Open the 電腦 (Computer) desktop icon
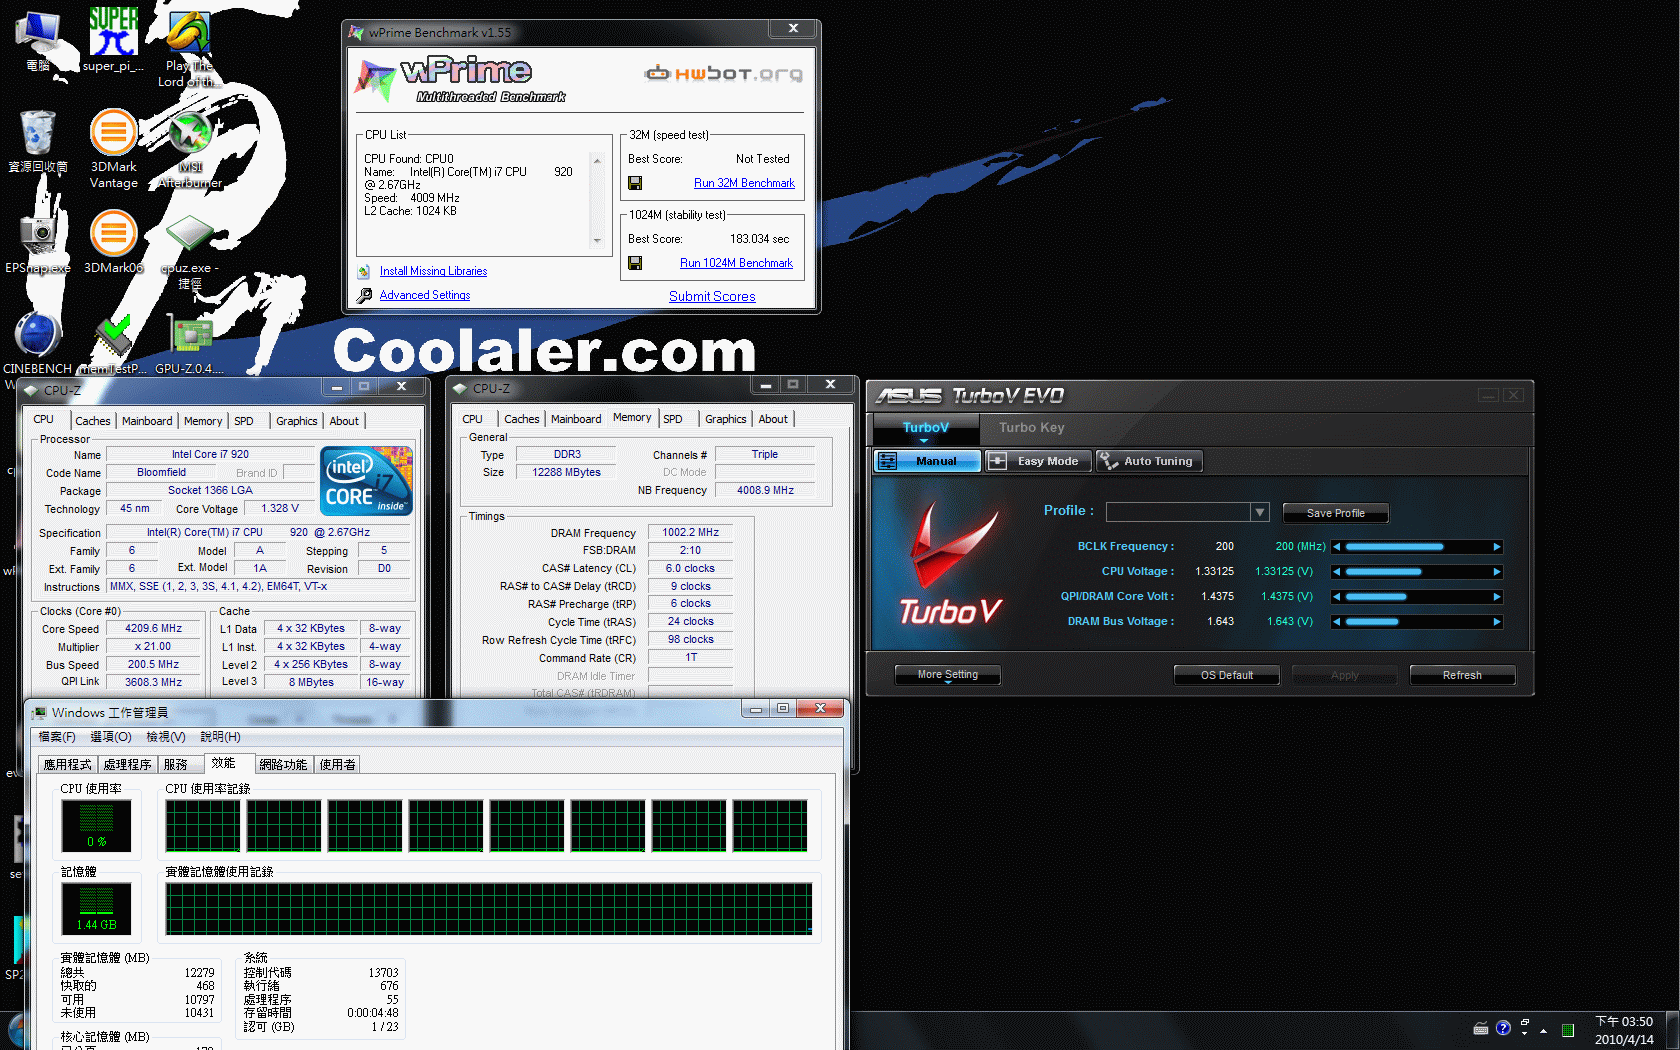 [x=38, y=38]
